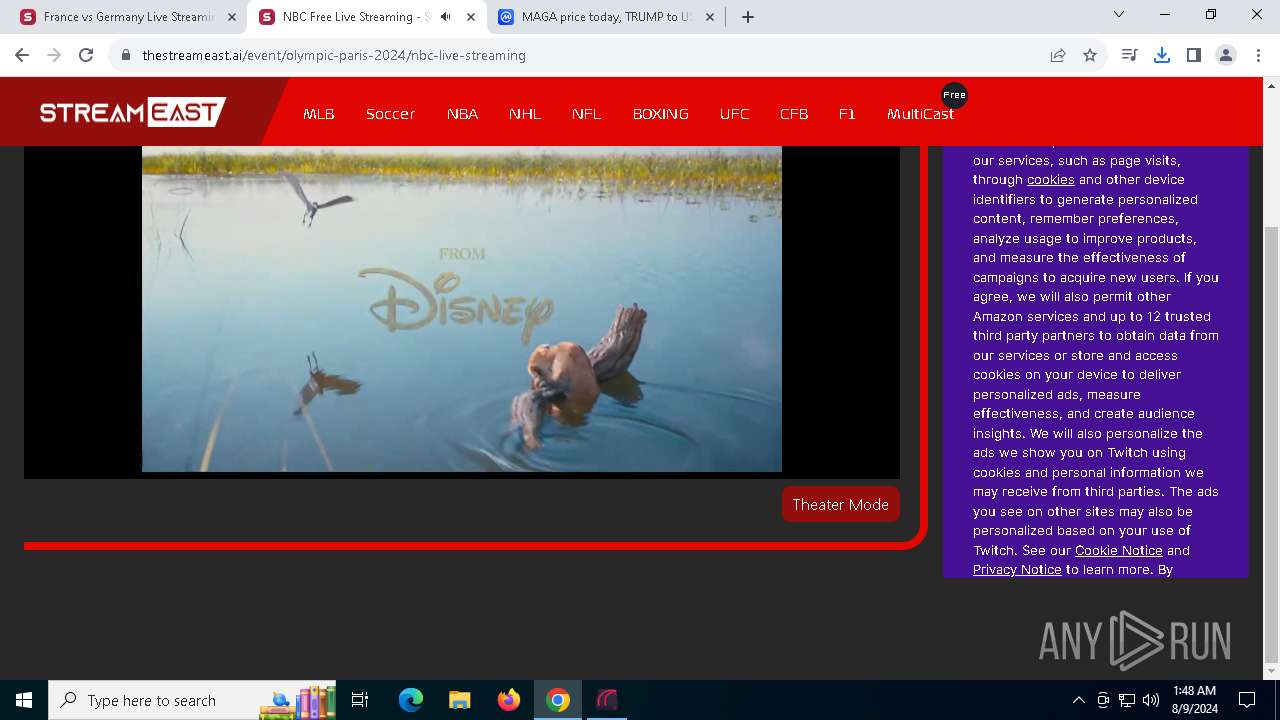
Task: Open the Soccer menu item
Action: [390, 114]
